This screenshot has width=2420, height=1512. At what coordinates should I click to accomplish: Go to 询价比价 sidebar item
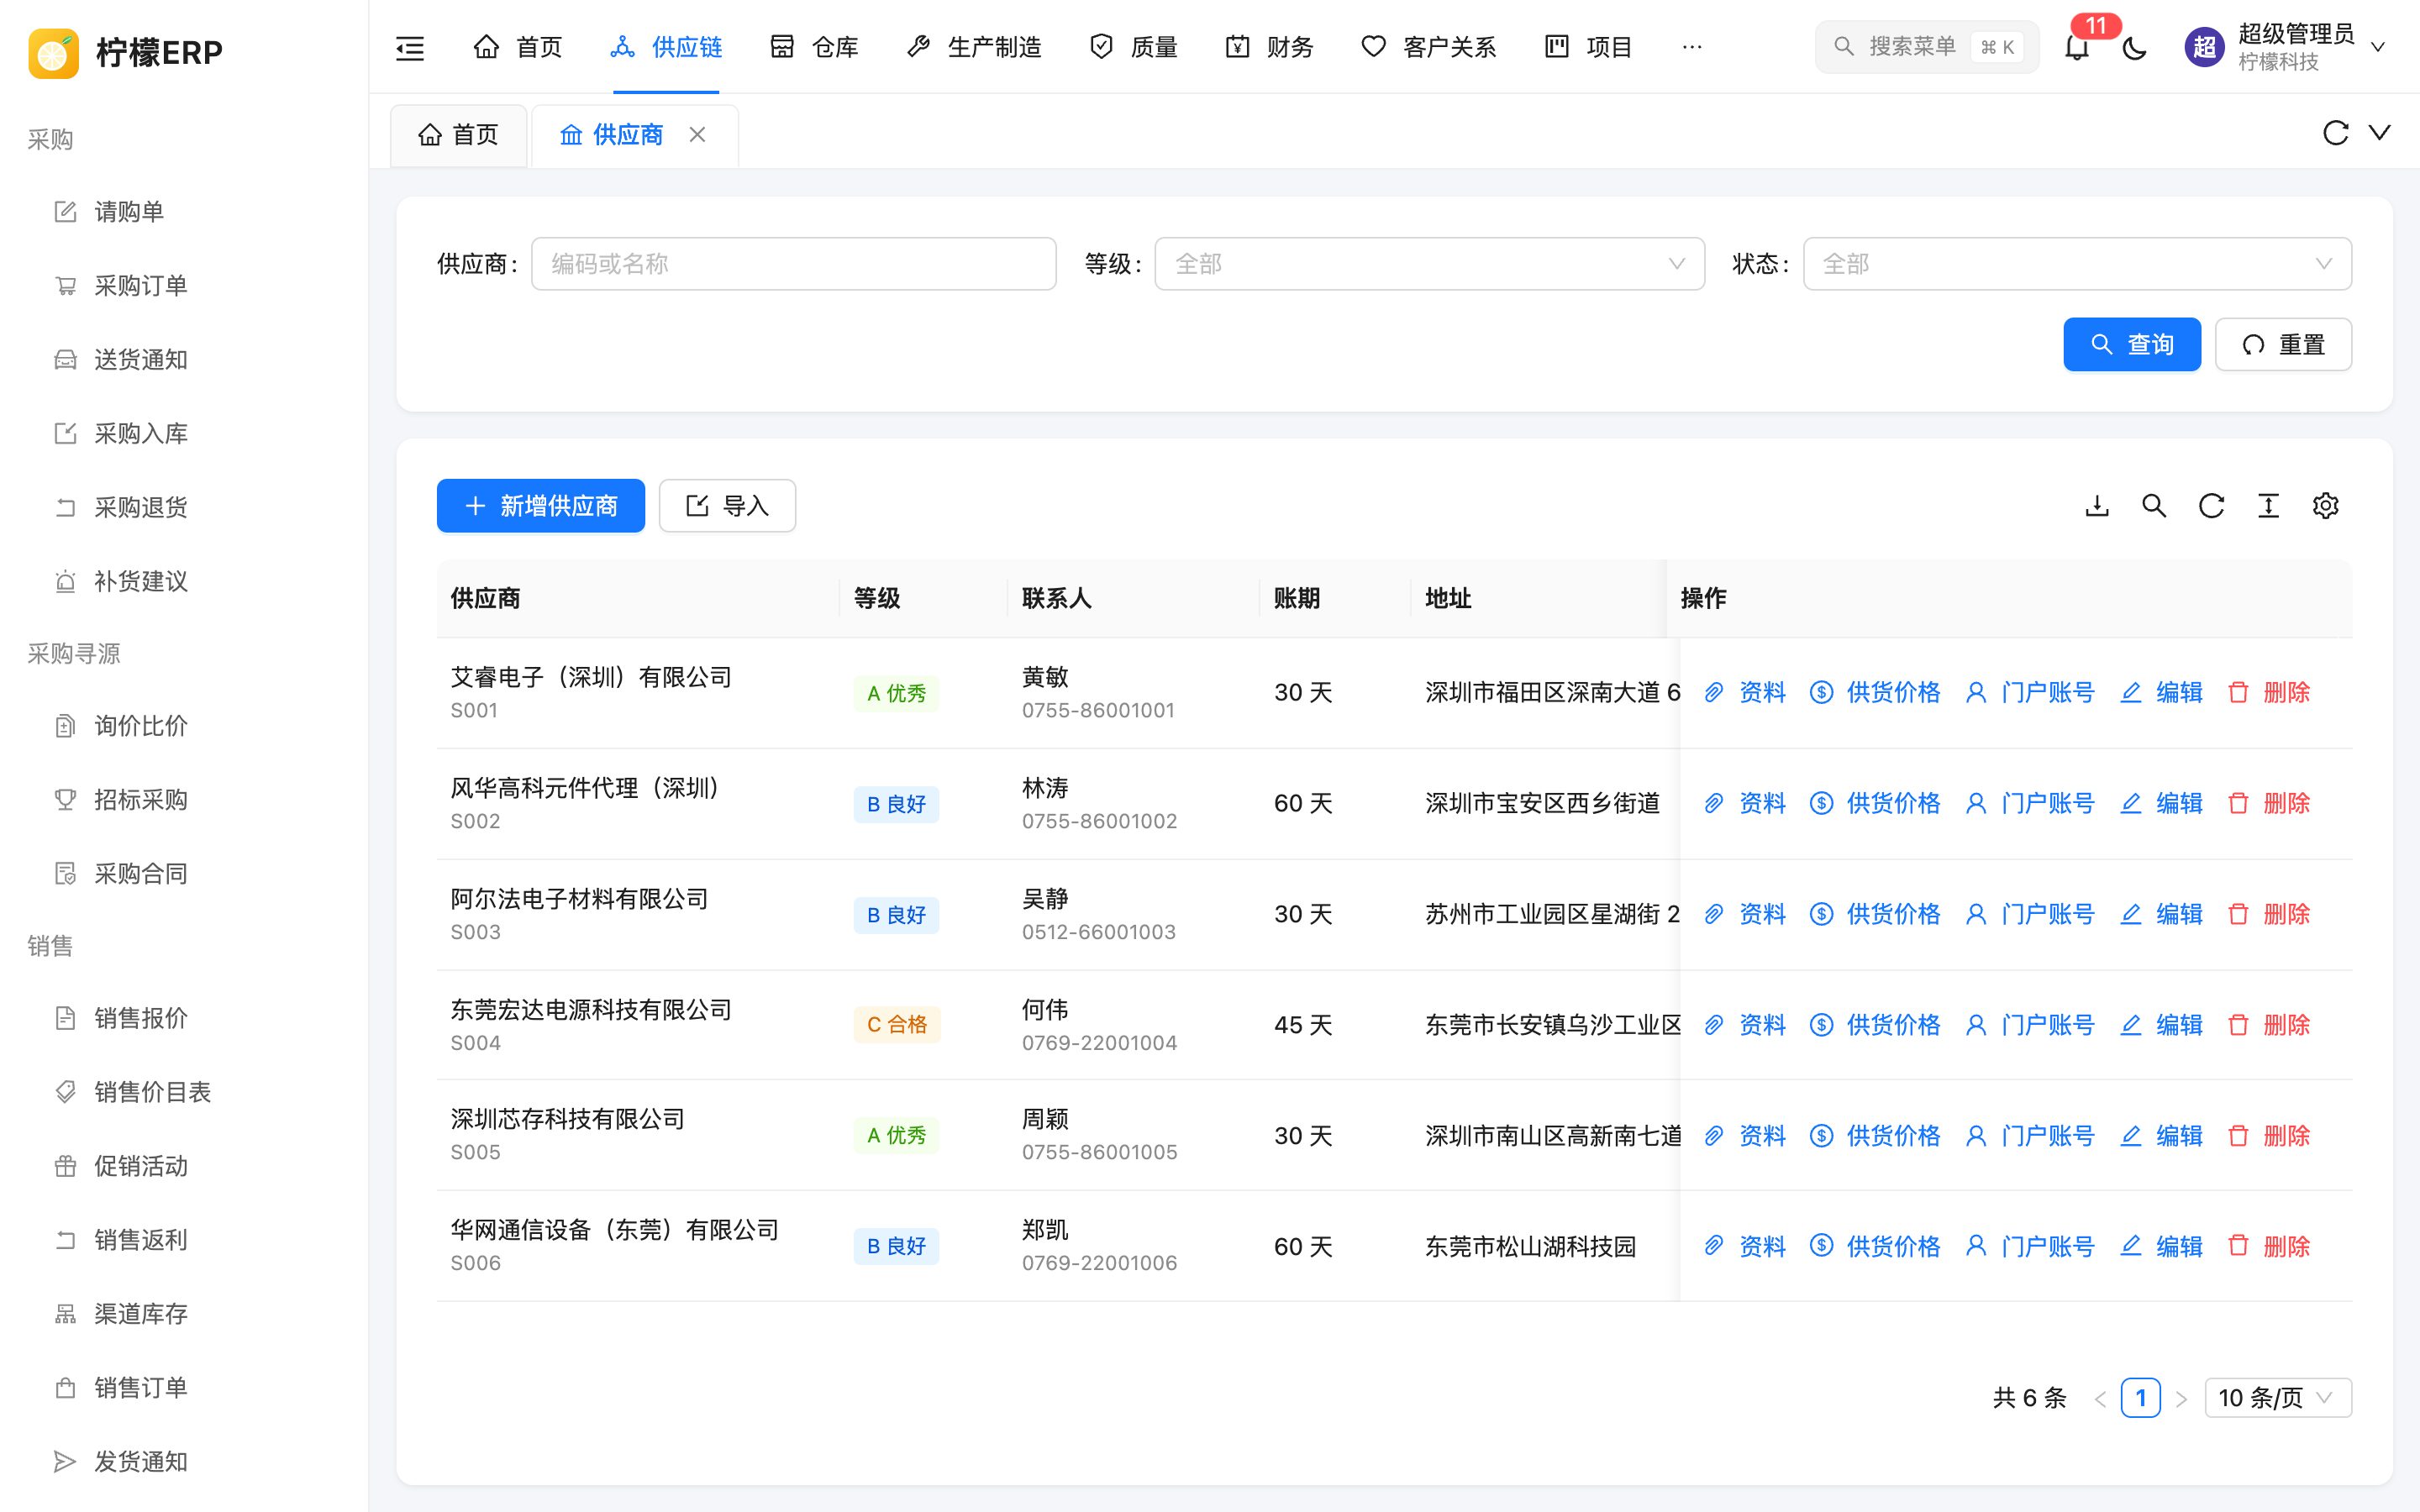[x=184, y=726]
